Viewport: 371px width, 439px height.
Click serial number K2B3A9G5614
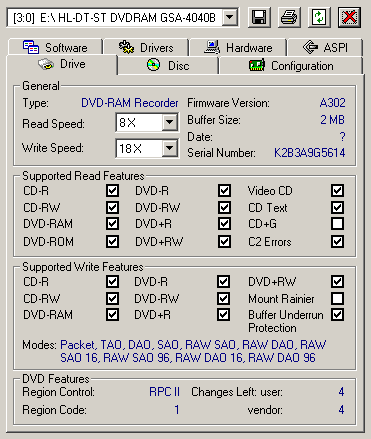click(309, 153)
